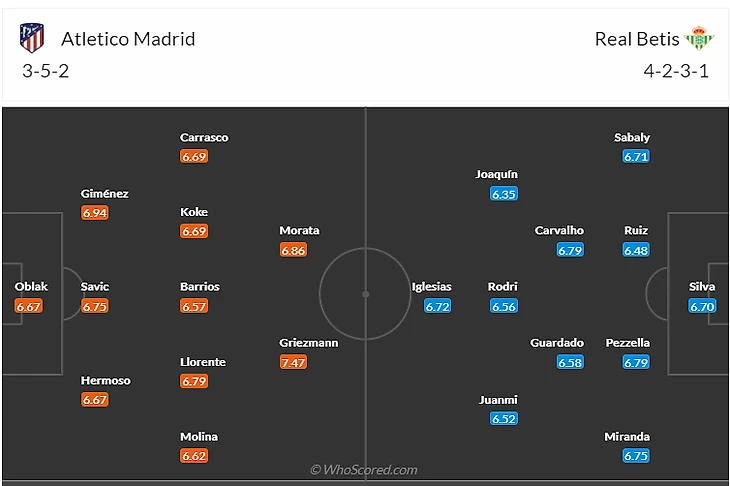Screen dimensions: 730x486
Task: Click Molina's 6.62 rating badge
Action: (194, 456)
